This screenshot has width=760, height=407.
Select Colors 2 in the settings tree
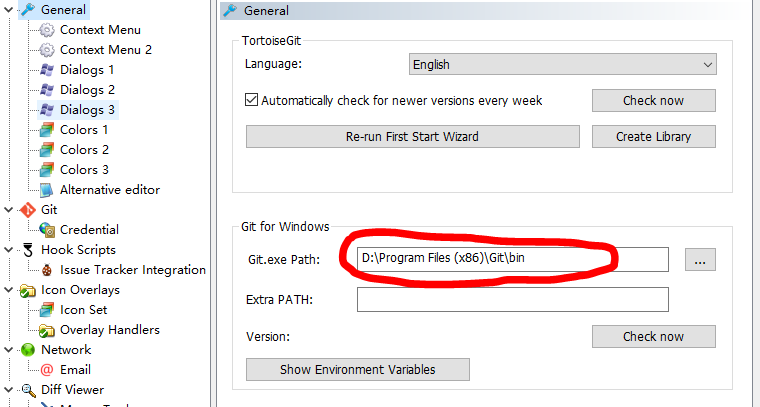[x=84, y=150]
